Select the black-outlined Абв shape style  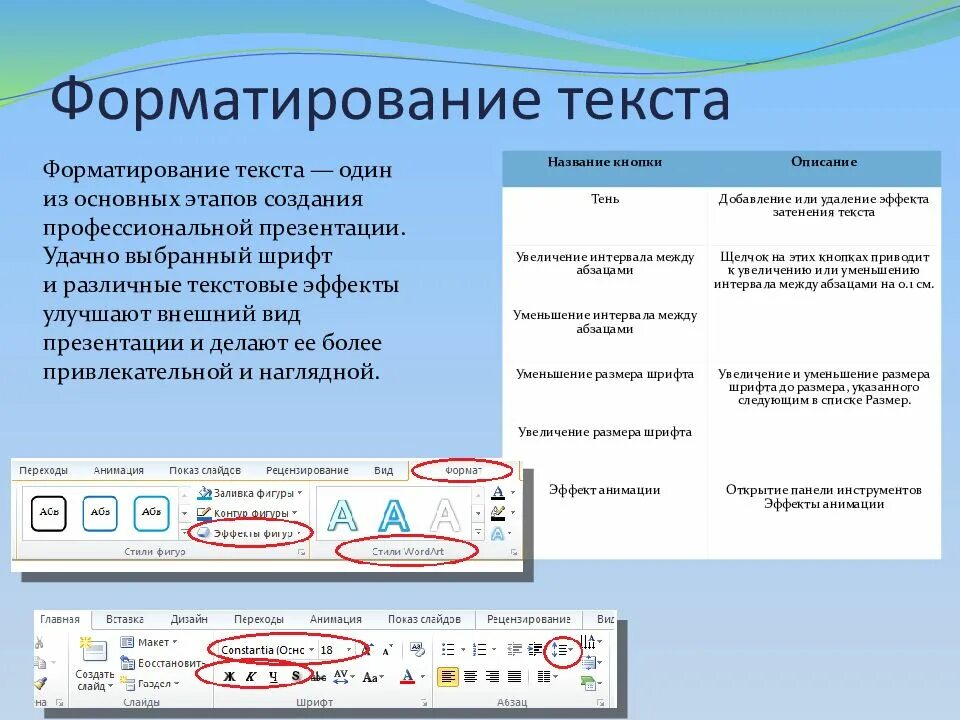tap(48, 512)
